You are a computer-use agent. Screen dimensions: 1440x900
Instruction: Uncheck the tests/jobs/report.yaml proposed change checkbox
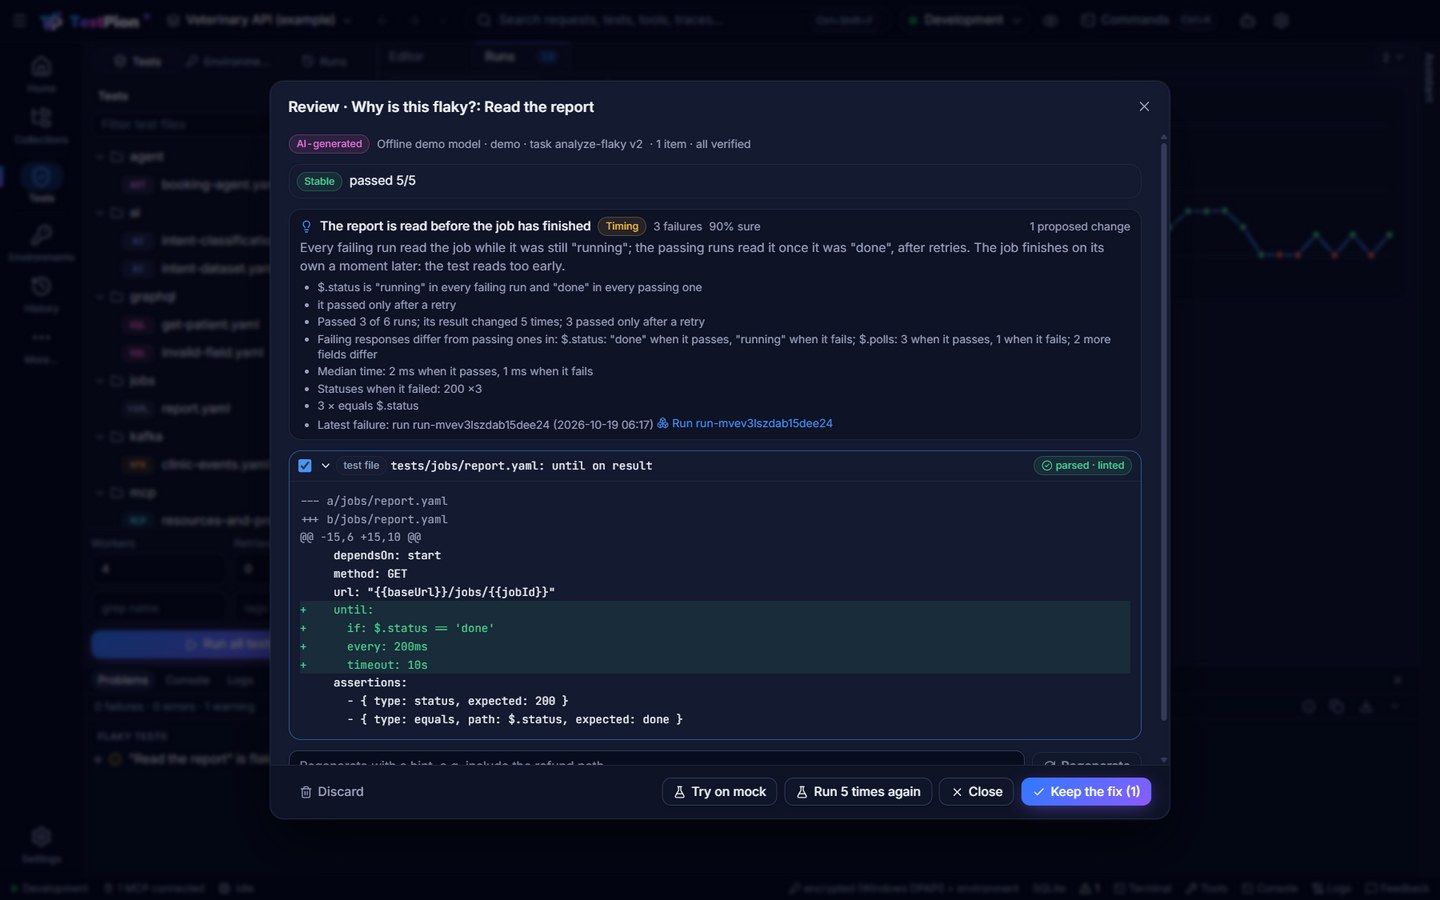point(305,466)
